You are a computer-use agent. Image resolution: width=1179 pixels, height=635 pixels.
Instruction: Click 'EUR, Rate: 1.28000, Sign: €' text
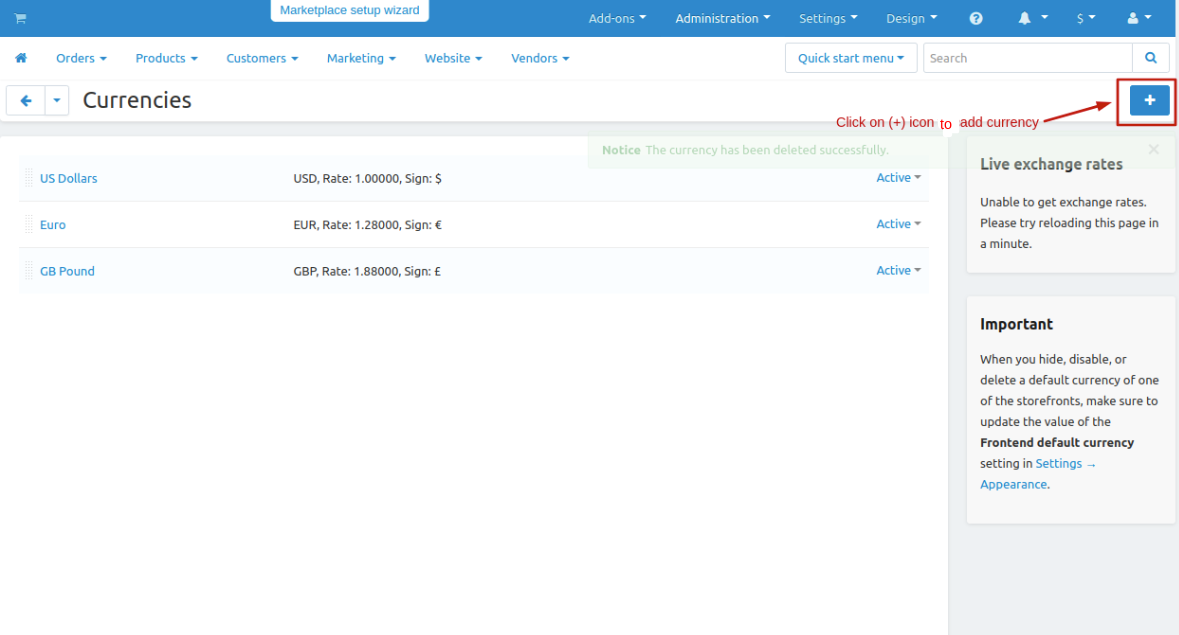(x=367, y=225)
